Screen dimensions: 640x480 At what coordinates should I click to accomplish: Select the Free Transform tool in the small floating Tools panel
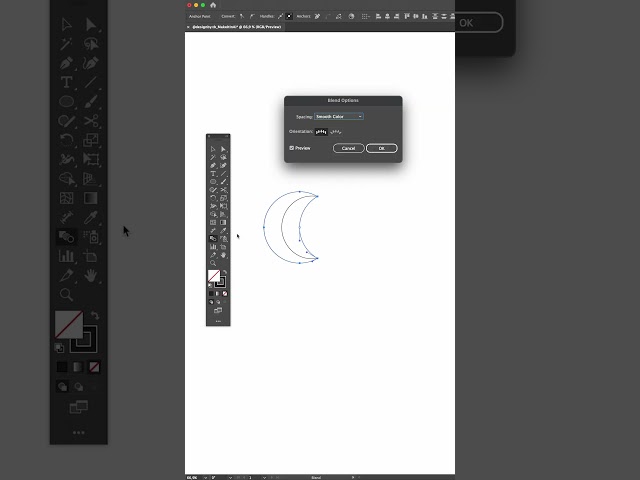tap(223, 206)
